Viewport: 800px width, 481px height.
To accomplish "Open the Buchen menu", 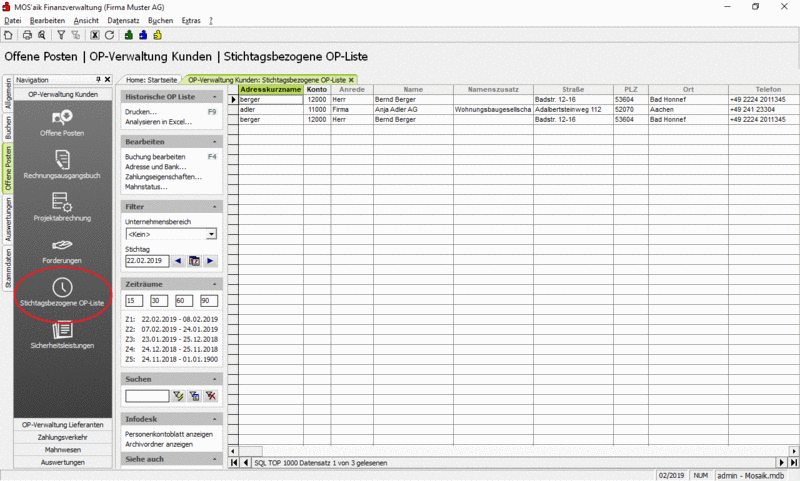I will pyautogui.click(x=161, y=20).
